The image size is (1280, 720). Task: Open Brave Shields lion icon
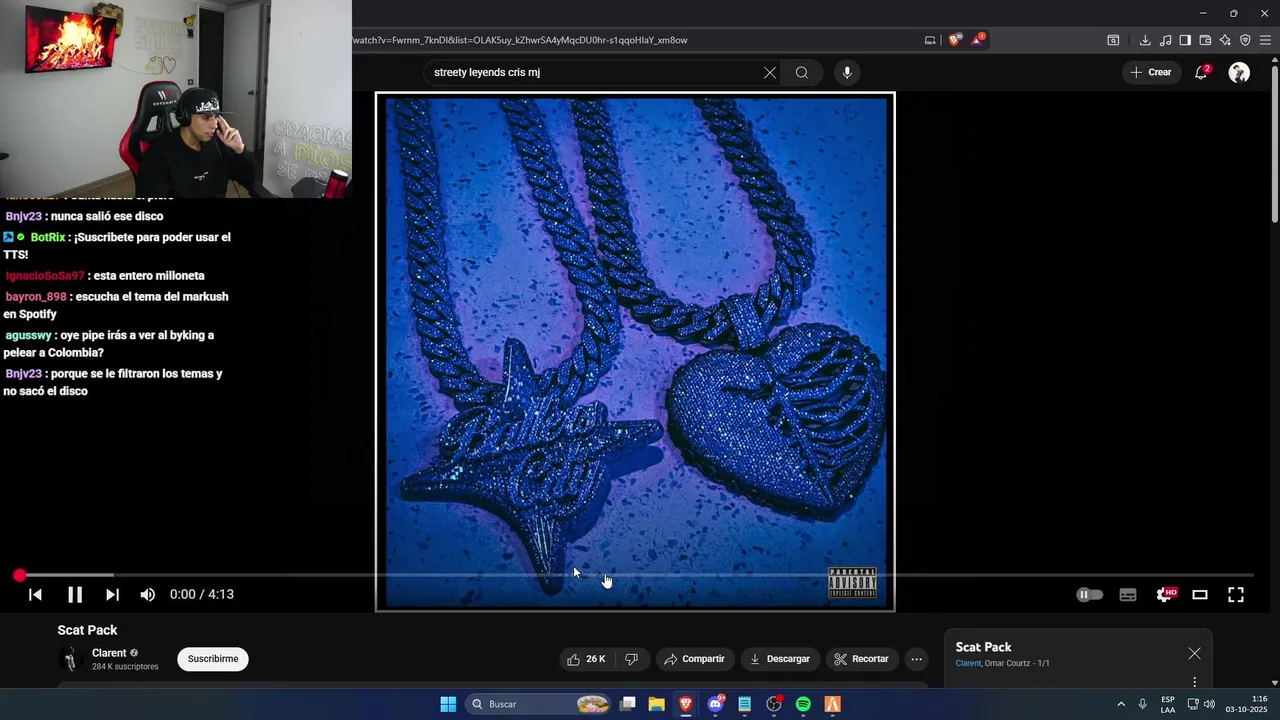coord(954,40)
